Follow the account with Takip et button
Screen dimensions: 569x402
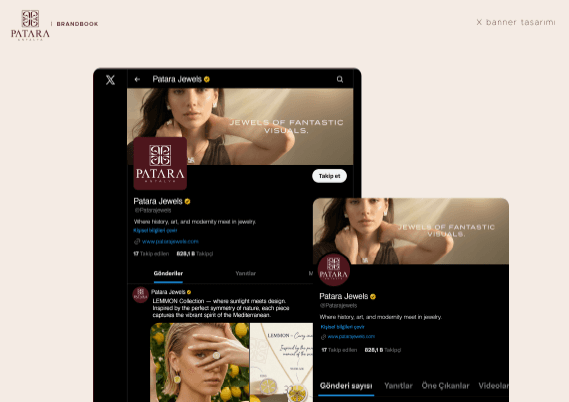pyautogui.click(x=329, y=176)
